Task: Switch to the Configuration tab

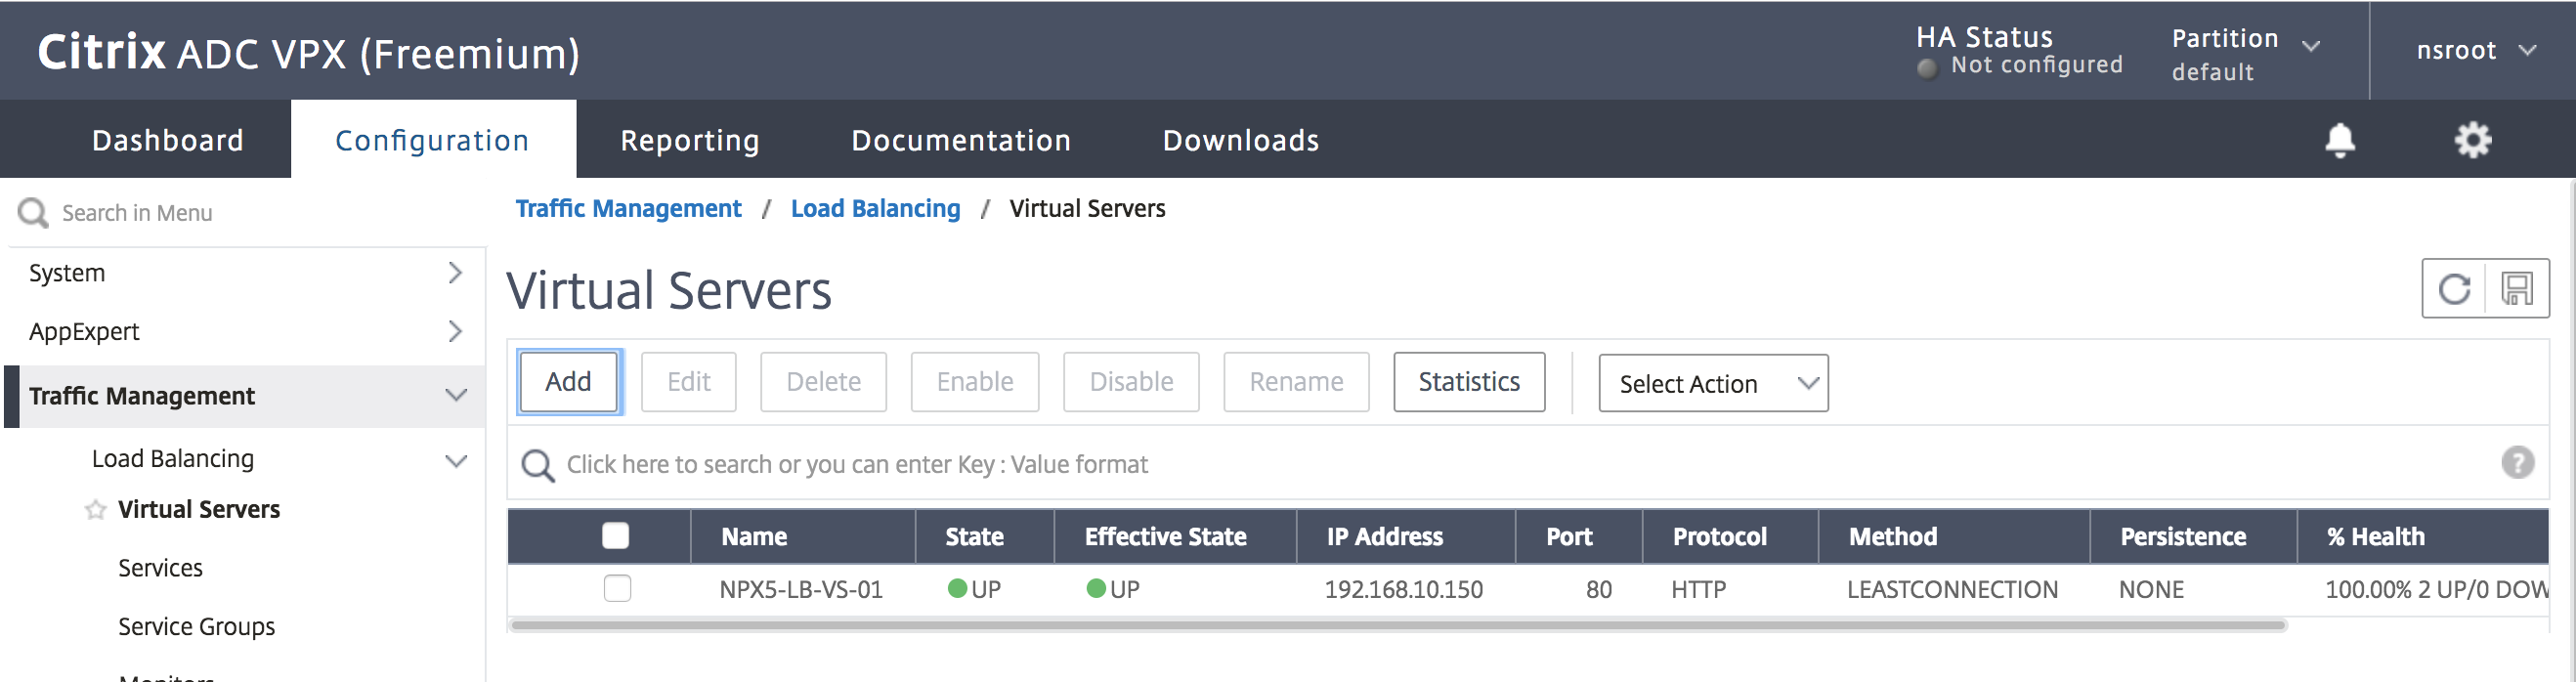Action: (433, 140)
